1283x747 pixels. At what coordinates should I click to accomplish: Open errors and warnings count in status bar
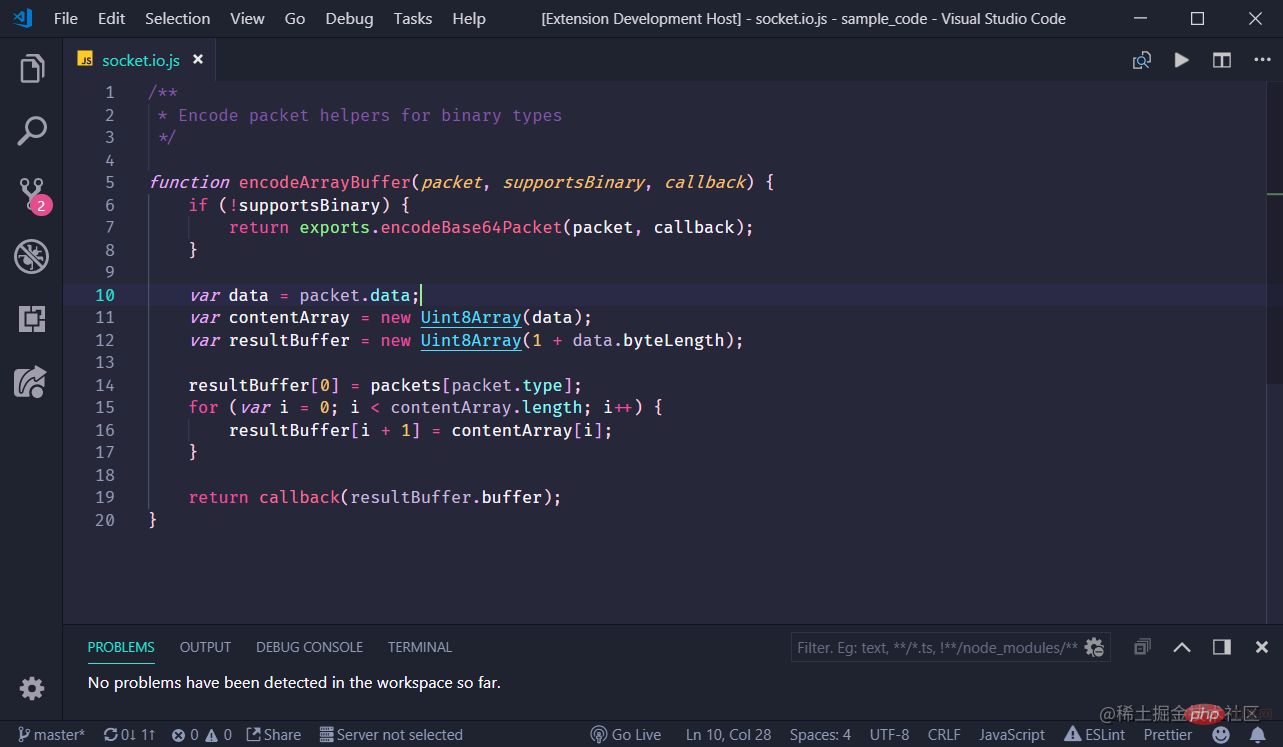(x=201, y=735)
